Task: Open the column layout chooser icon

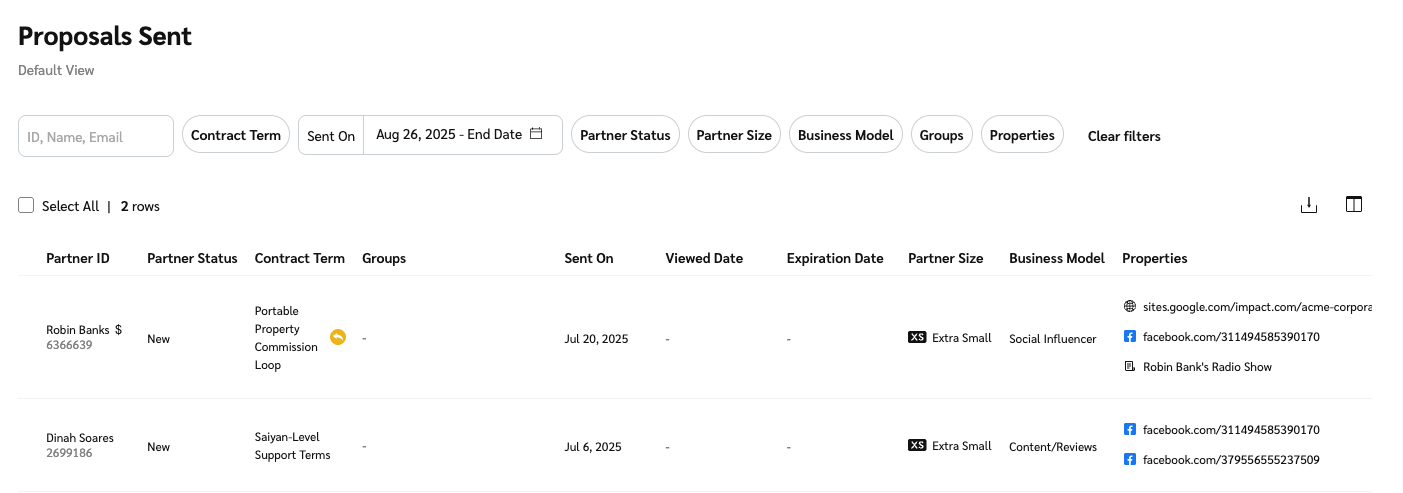Action: click(x=1353, y=205)
